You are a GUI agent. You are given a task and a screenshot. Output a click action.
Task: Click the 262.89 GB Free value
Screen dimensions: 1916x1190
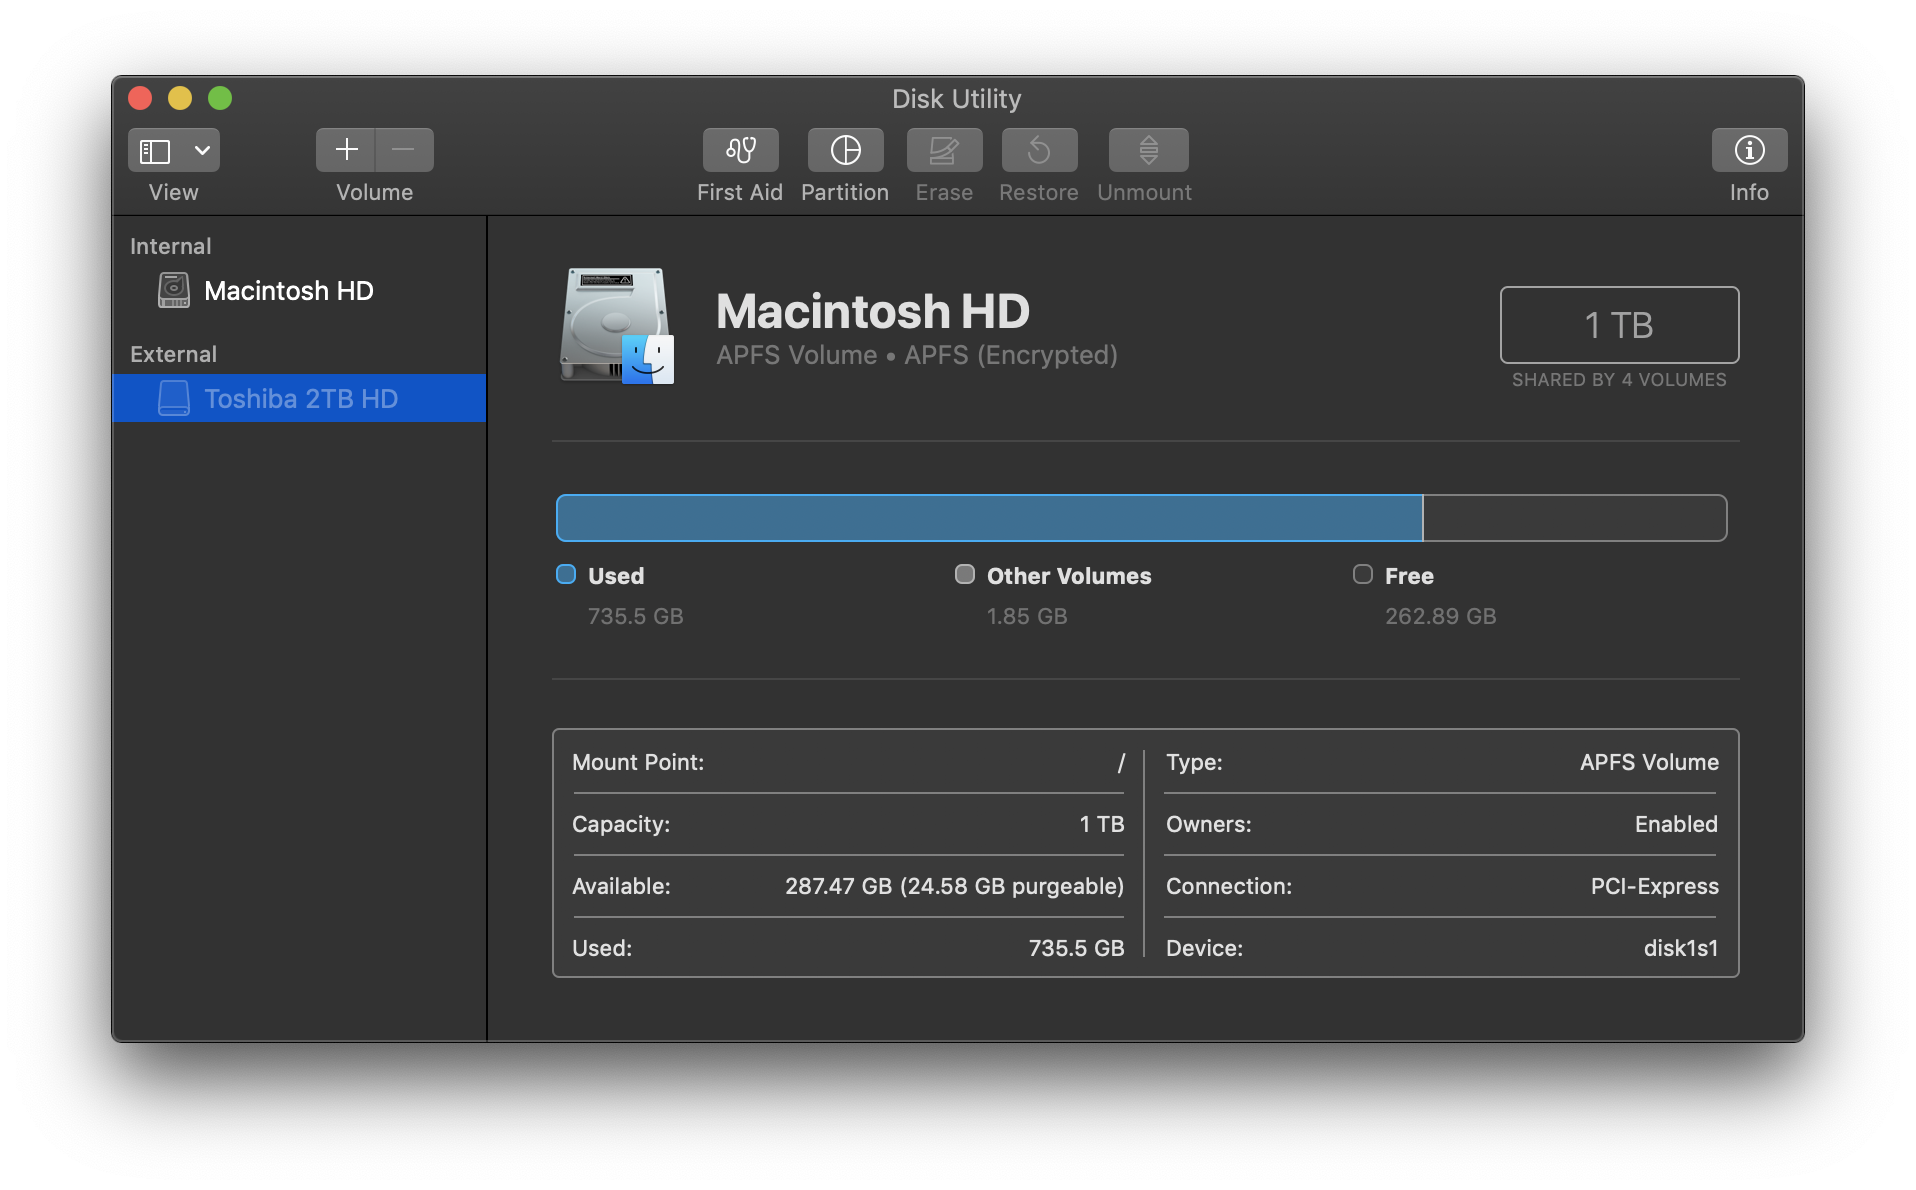pos(1440,616)
